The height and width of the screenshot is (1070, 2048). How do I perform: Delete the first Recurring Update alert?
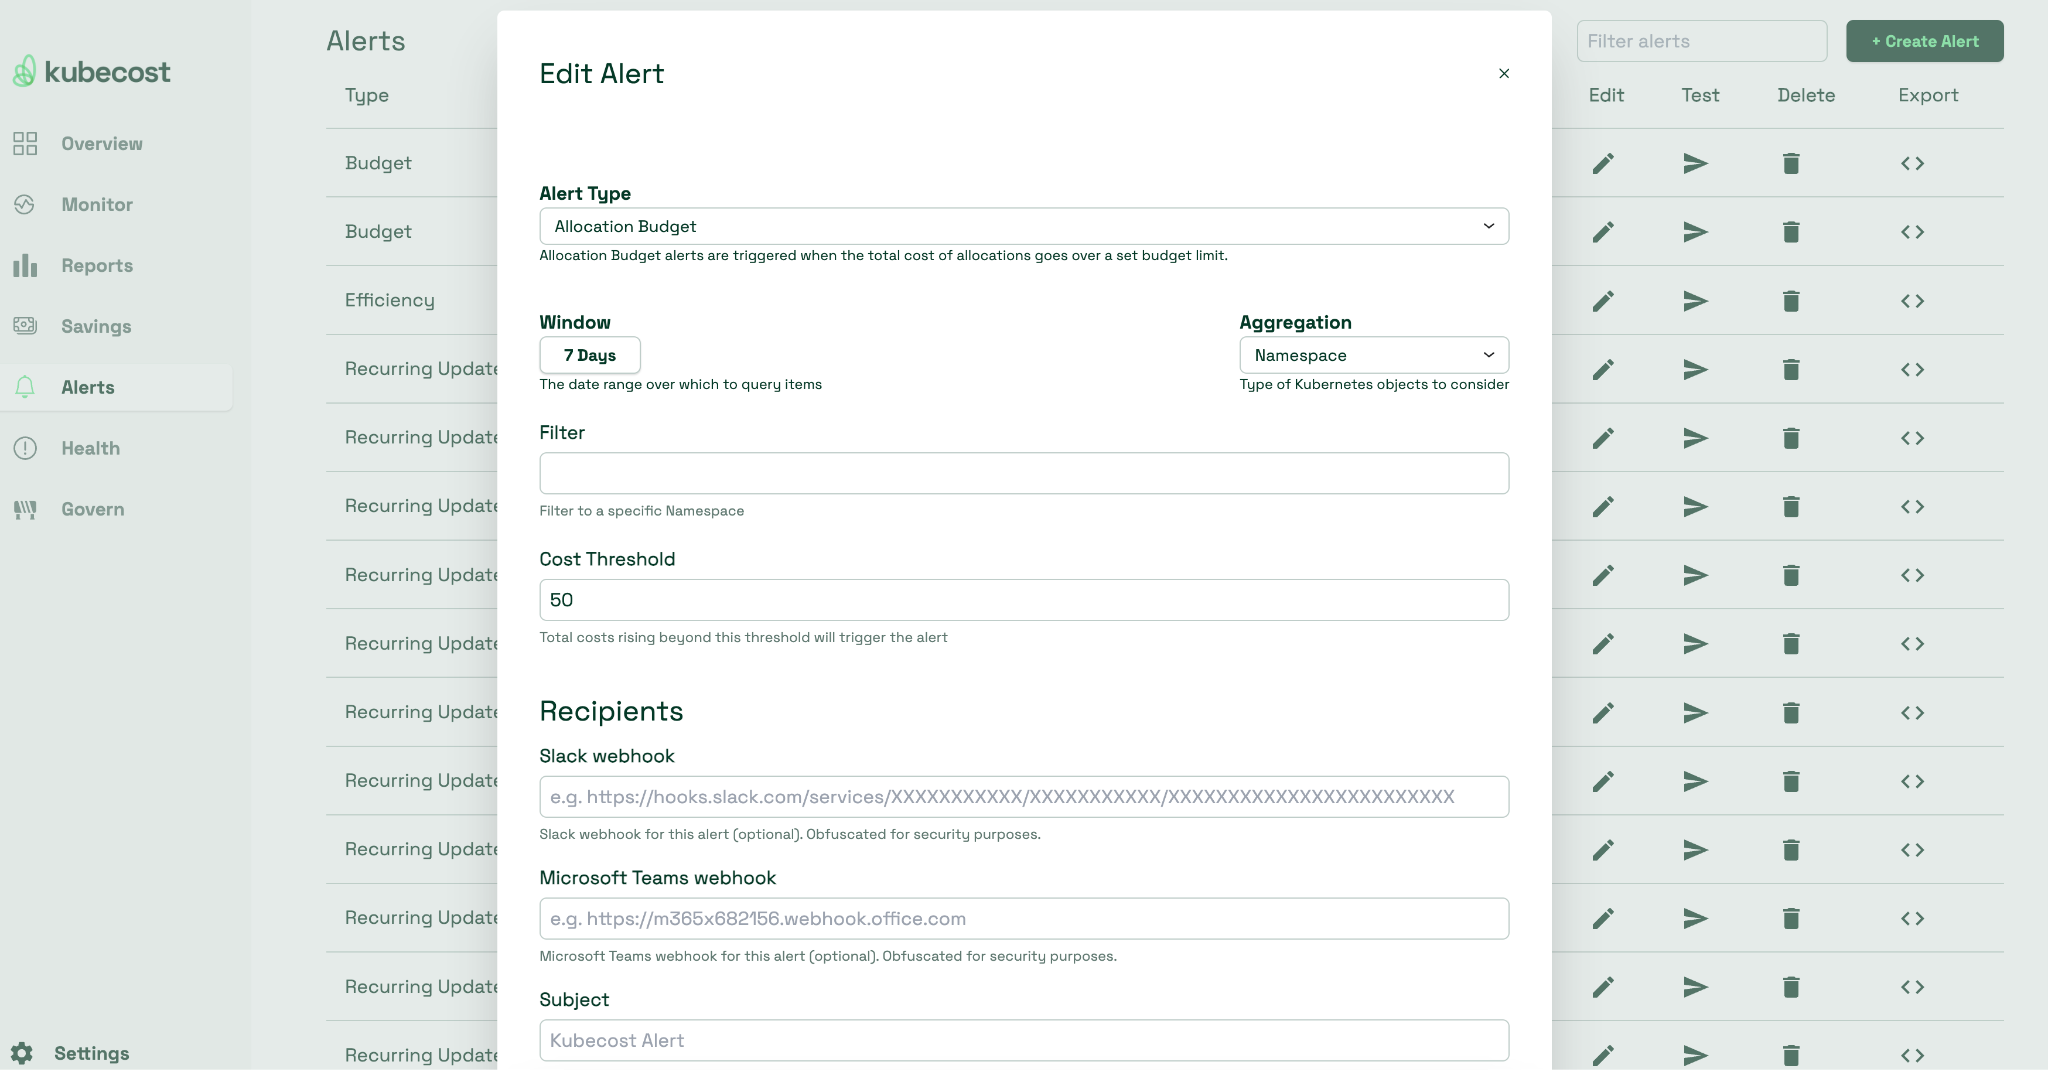coord(1791,369)
